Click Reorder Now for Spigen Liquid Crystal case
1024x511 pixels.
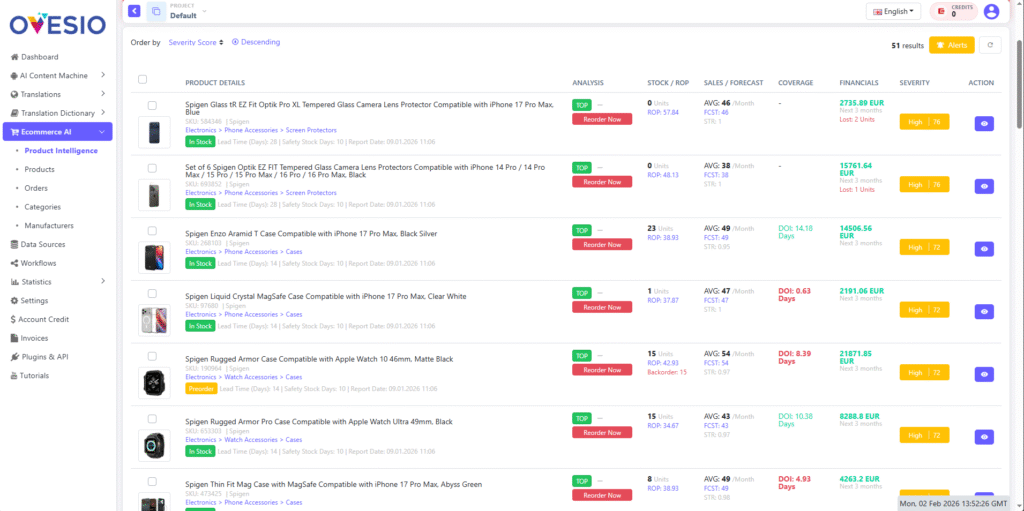tap(602, 307)
